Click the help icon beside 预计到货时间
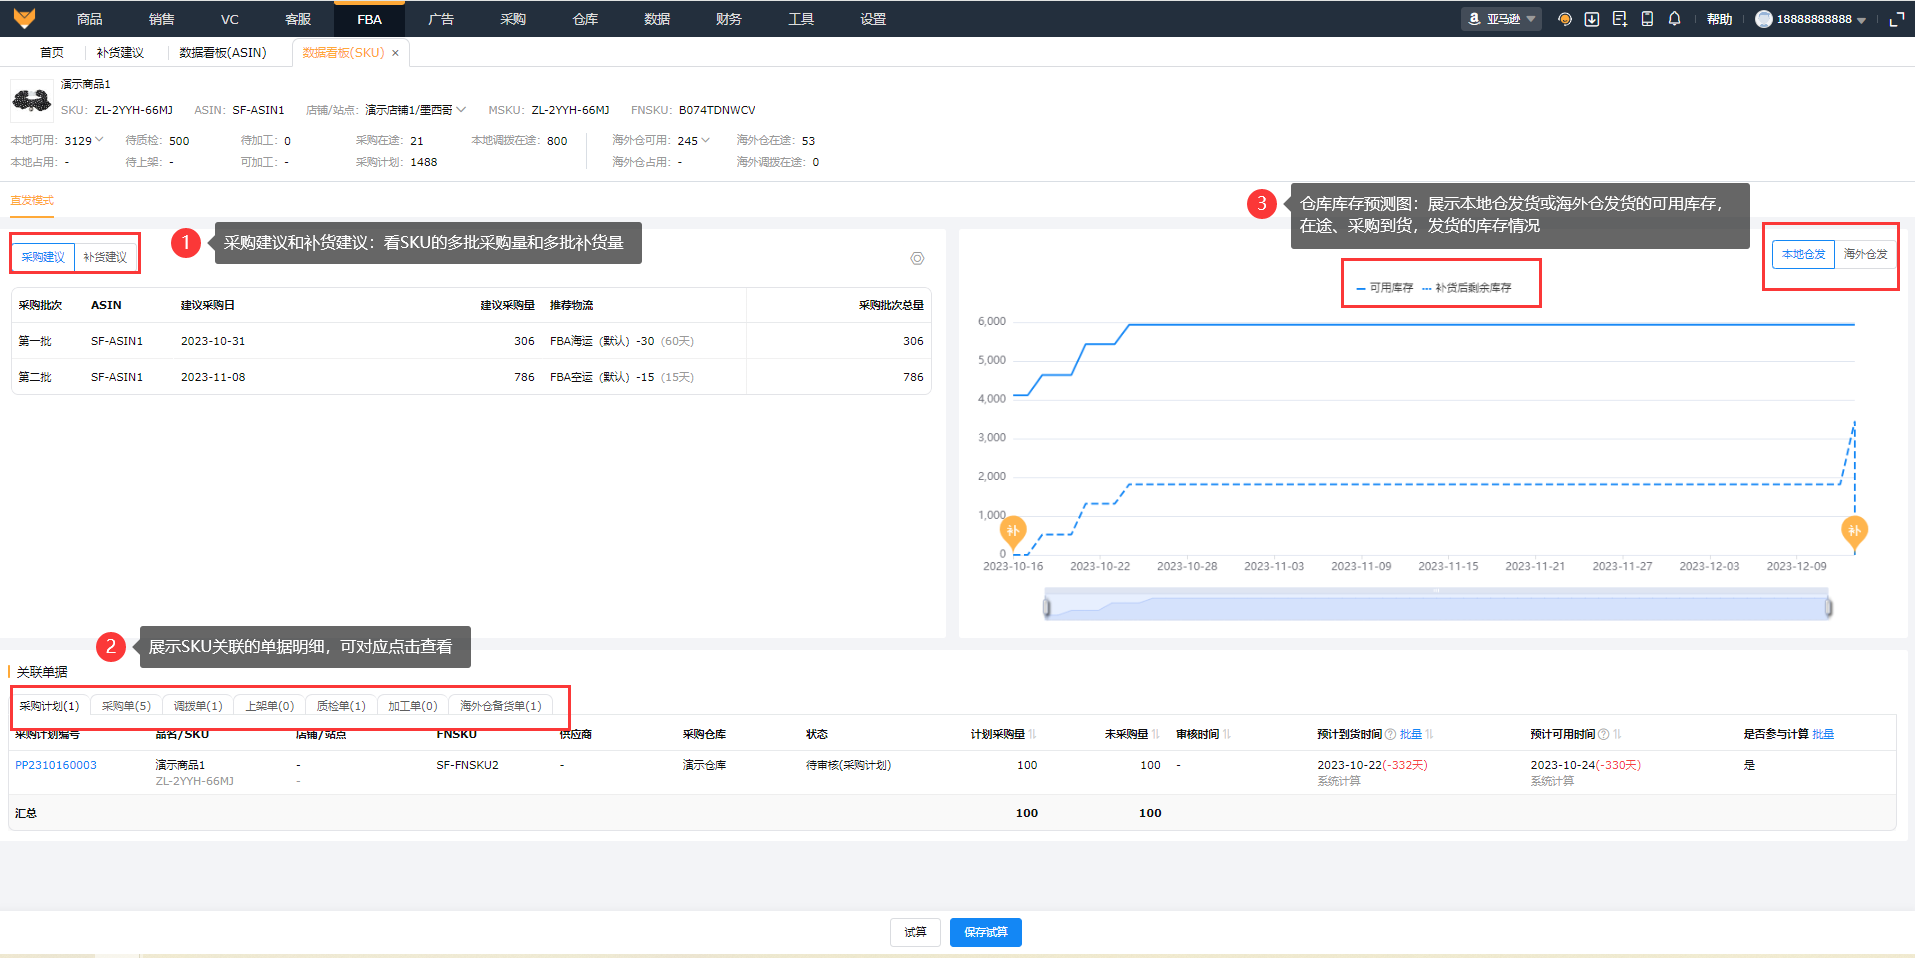This screenshot has width=1915, height=958. [x=1390, y=734]
